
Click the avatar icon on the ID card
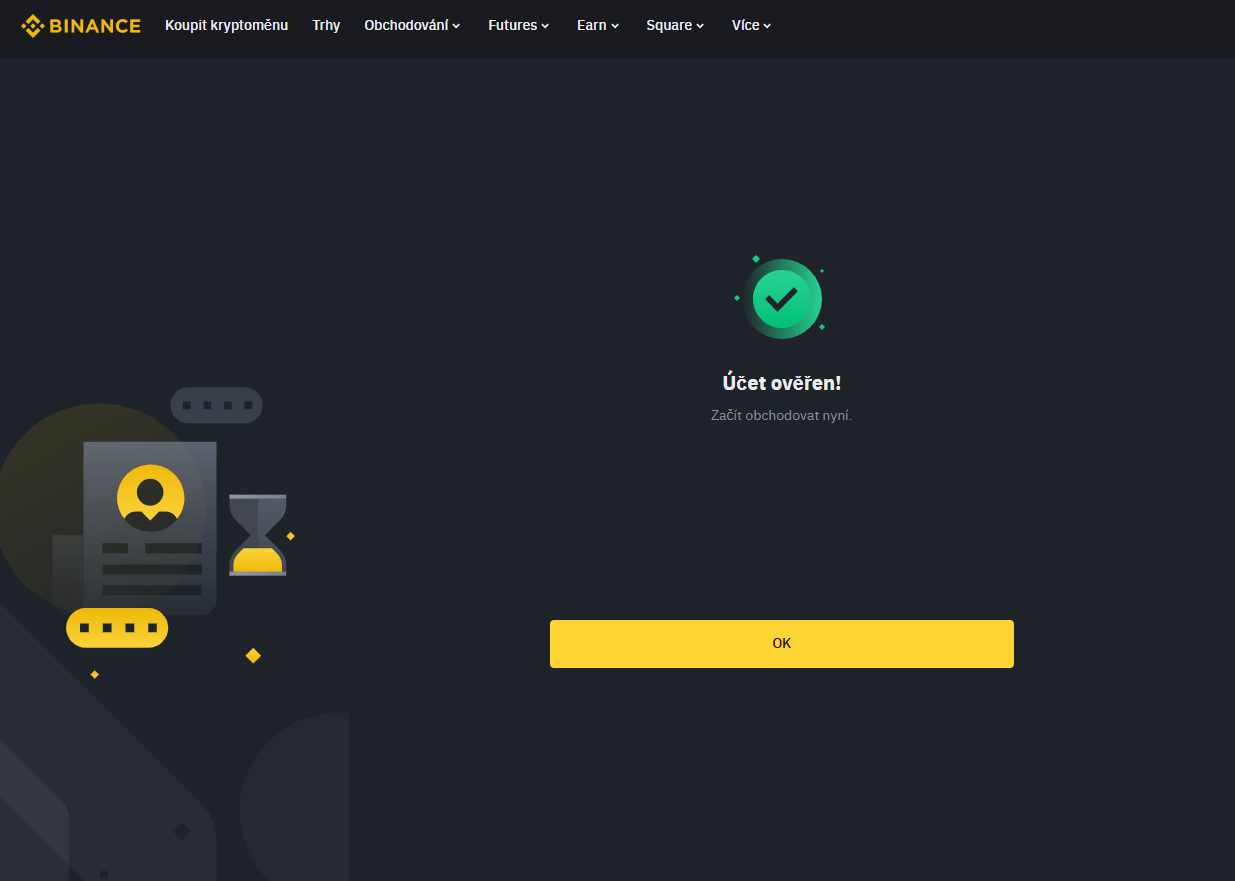[x=150, y=500]
